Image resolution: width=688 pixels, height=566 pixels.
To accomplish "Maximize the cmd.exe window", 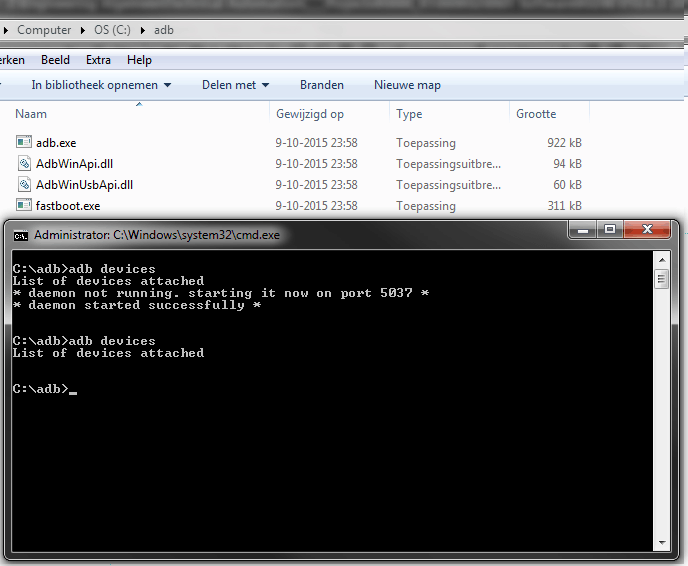I will point(609,229).
